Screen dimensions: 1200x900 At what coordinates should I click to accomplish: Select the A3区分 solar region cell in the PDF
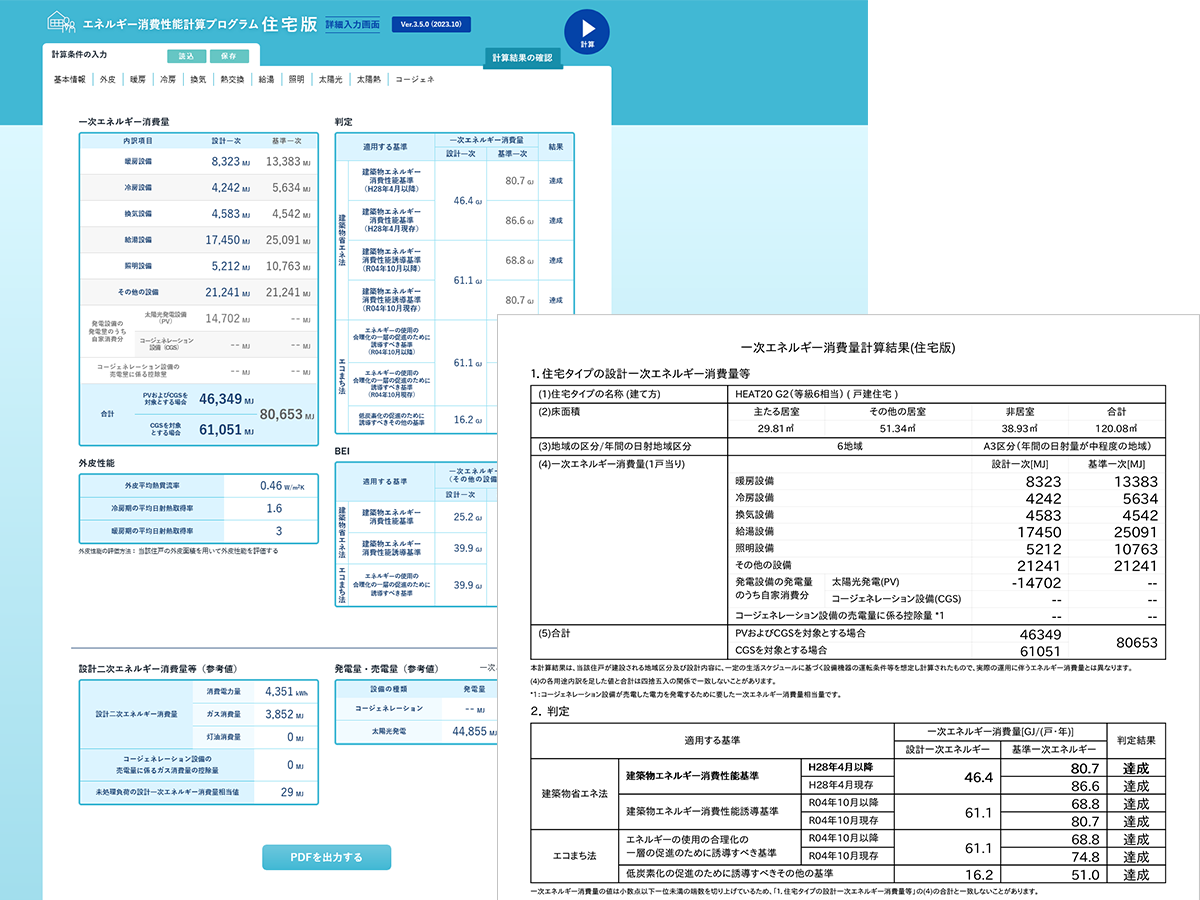pos(1067,446)
